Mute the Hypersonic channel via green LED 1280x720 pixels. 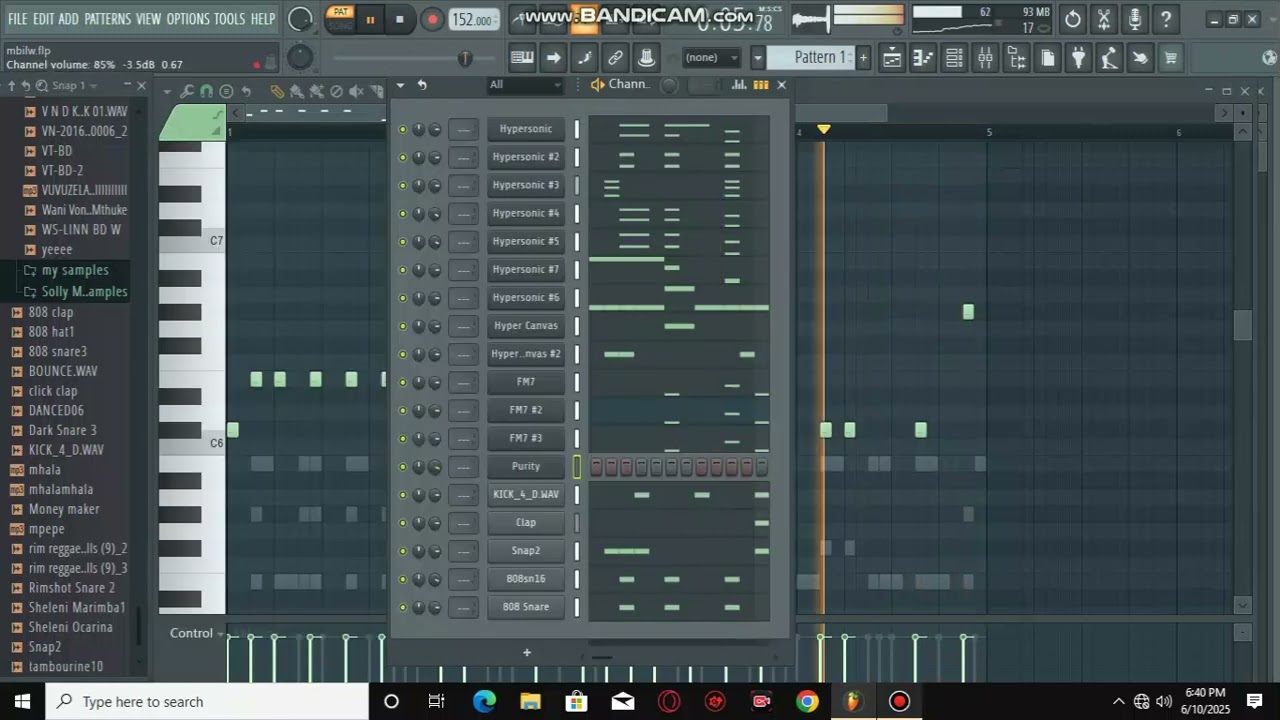403,129
